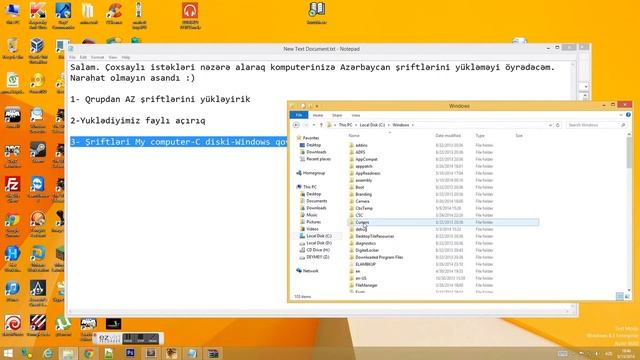Select This PC in the address breadcrumb
Viewport: 640px width, 360px height.
(345, 125)
